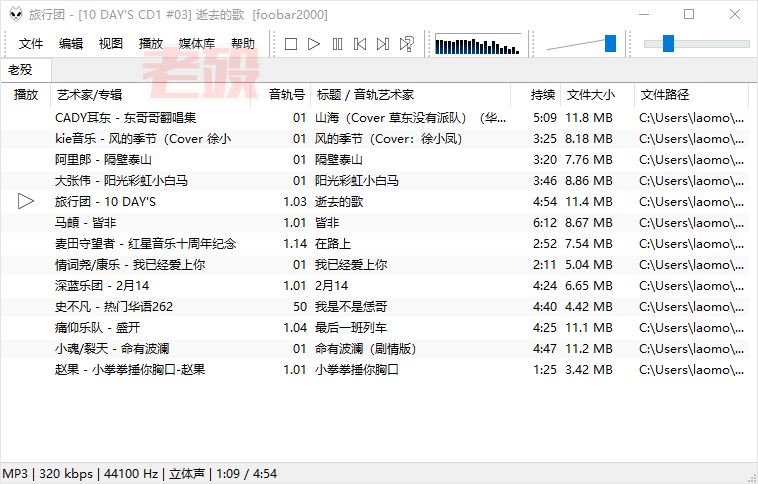Click the now-playing arrow indicator
The width and height of the screenshot is (758, 484).
click(x=26, y=201)
